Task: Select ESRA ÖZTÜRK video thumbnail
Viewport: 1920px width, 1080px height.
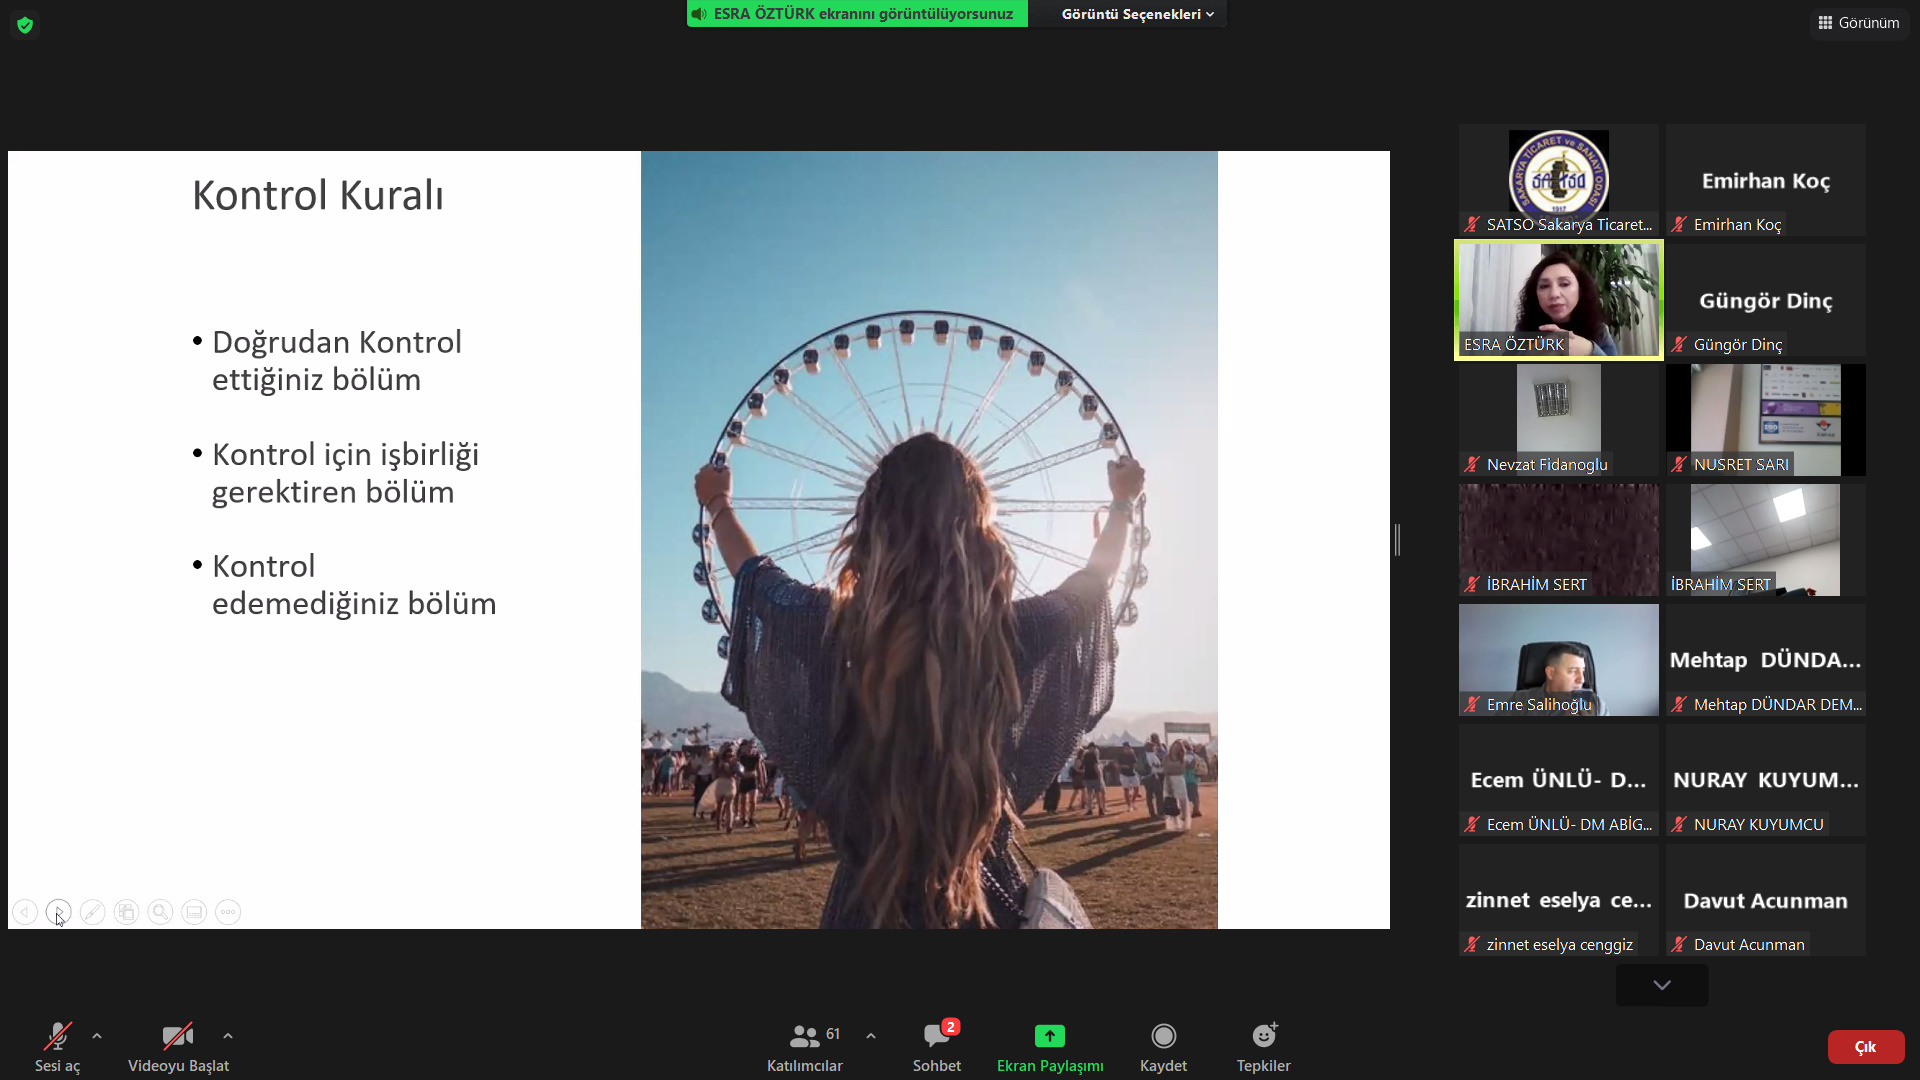Action: coord(1558,300)
